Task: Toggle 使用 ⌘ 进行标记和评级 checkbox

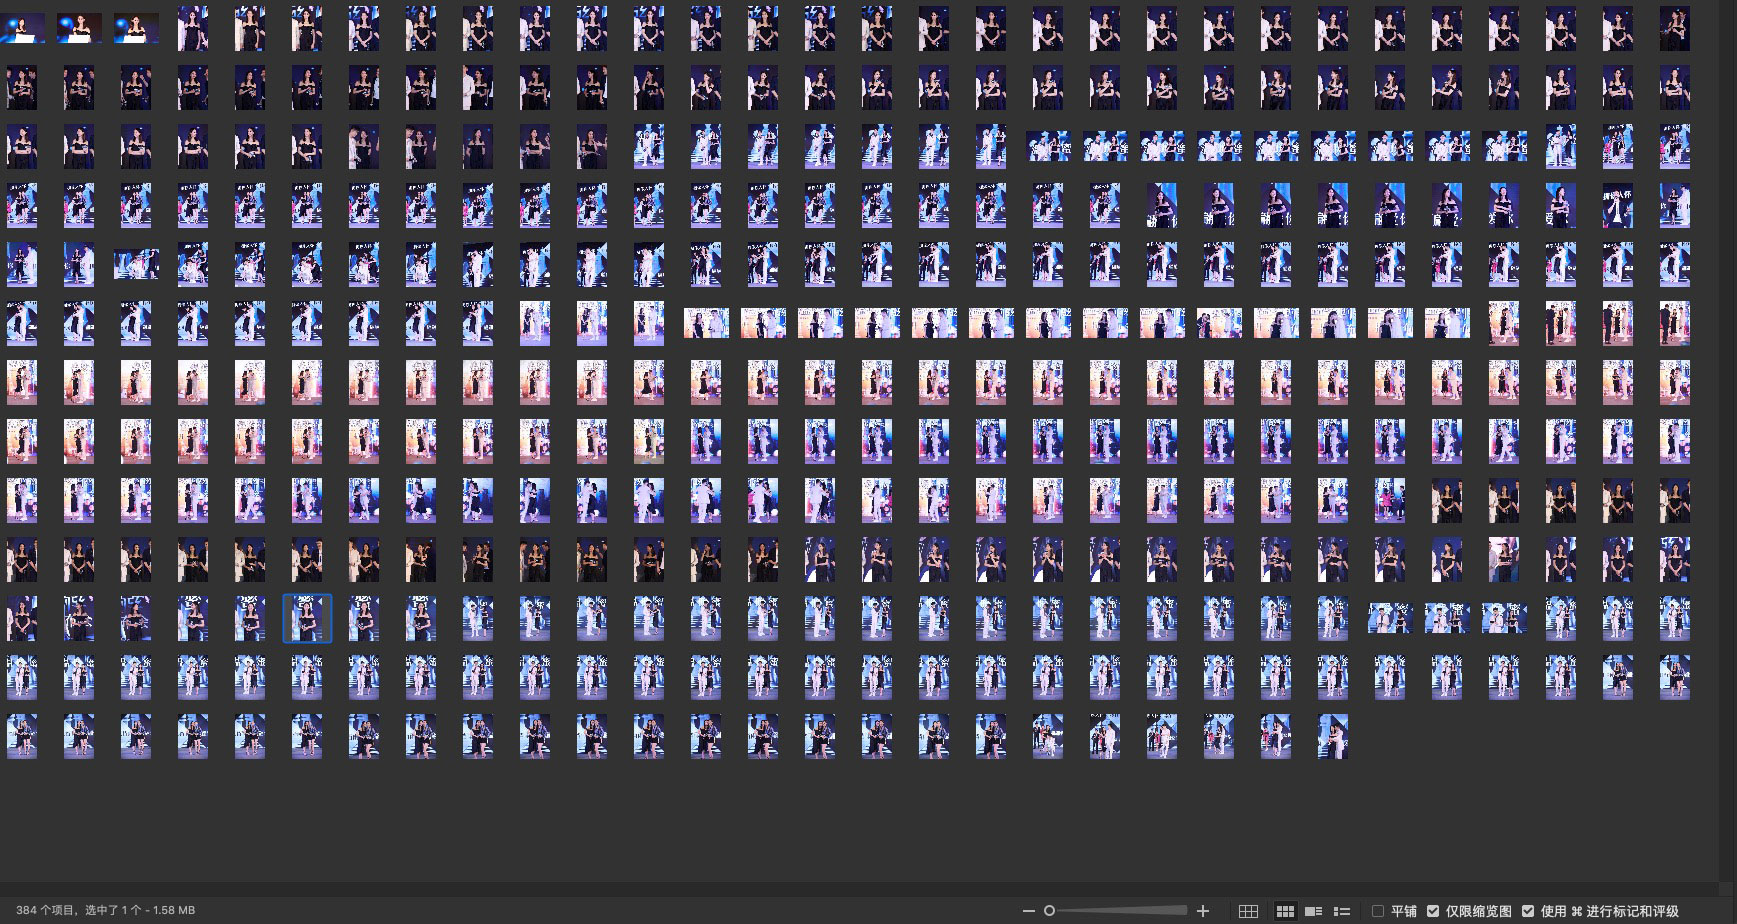Action: (1528, 911)
